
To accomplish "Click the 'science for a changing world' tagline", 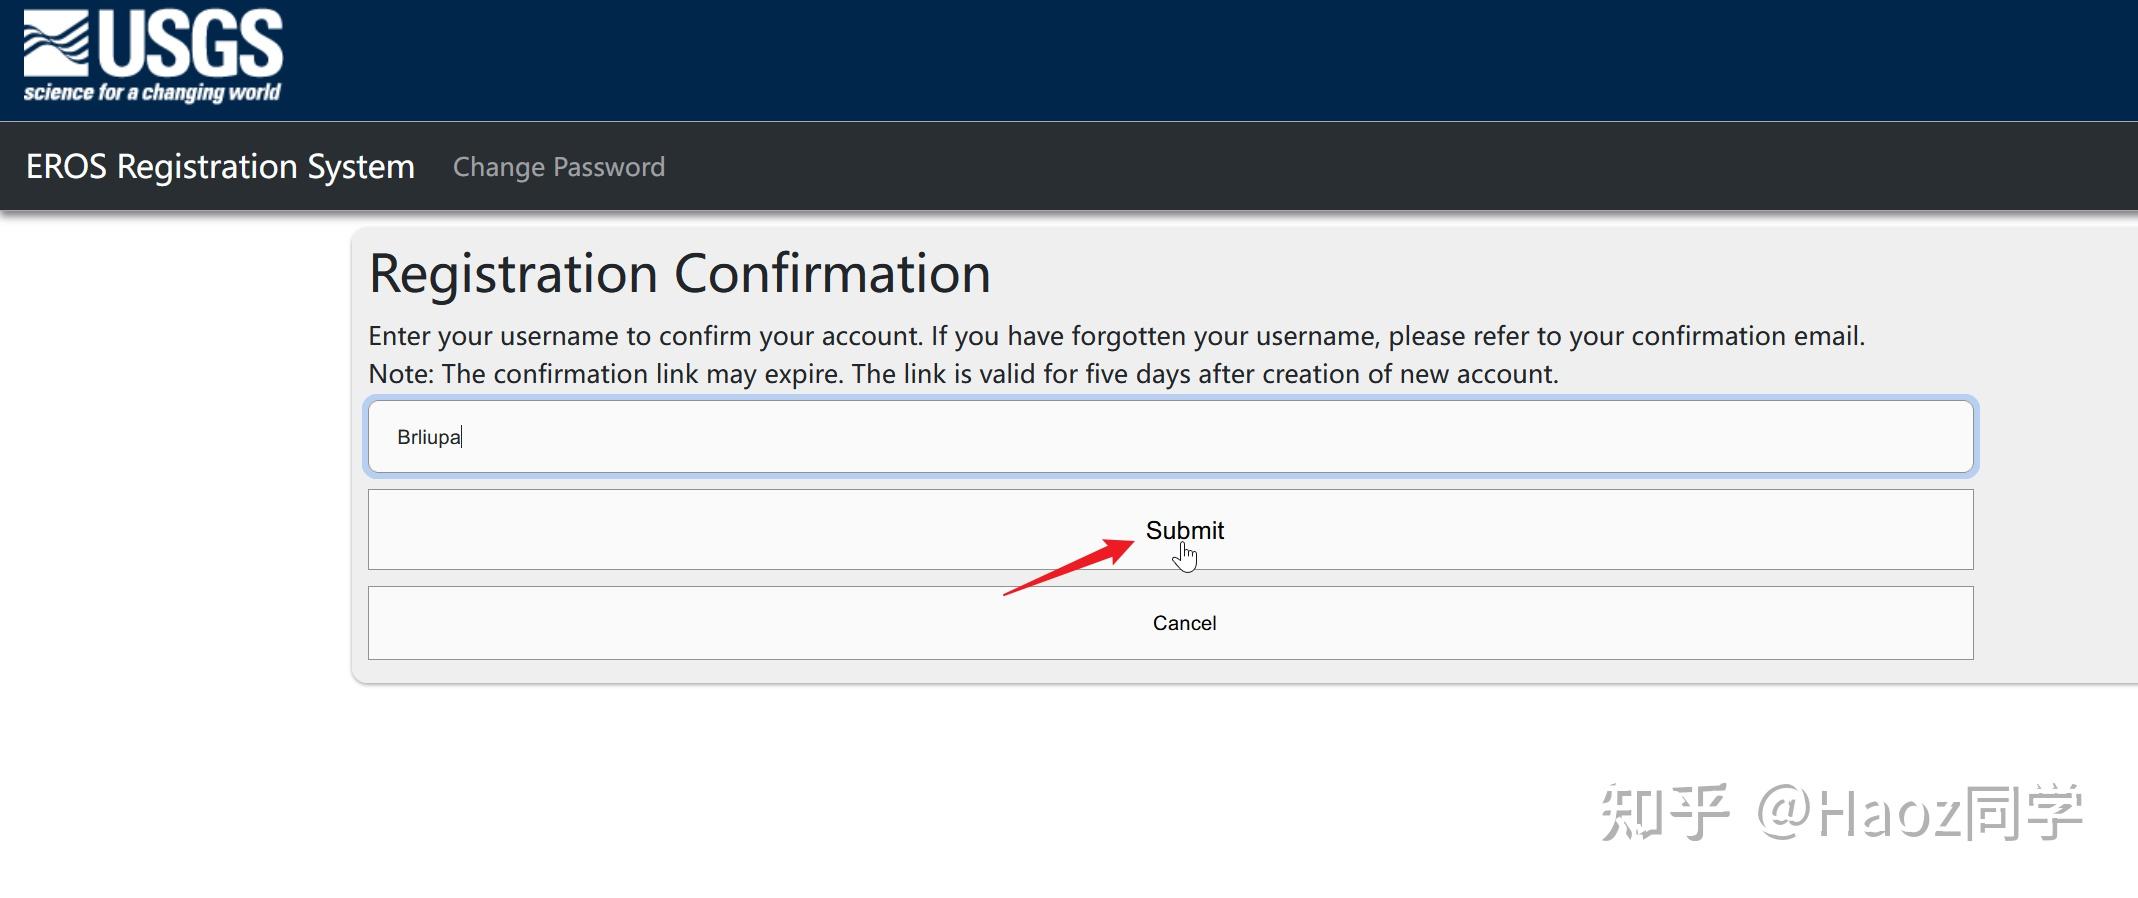I will [152, 93].
